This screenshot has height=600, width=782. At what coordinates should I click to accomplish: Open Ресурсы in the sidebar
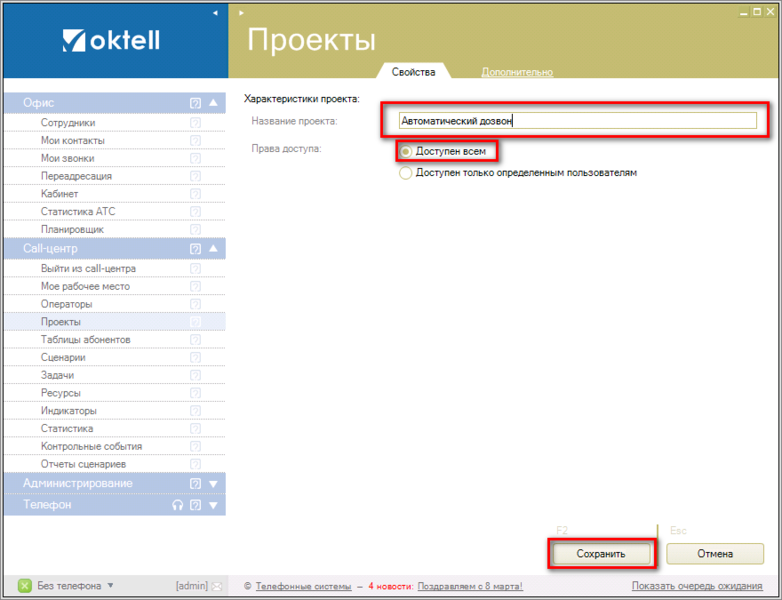pos(60,393)
